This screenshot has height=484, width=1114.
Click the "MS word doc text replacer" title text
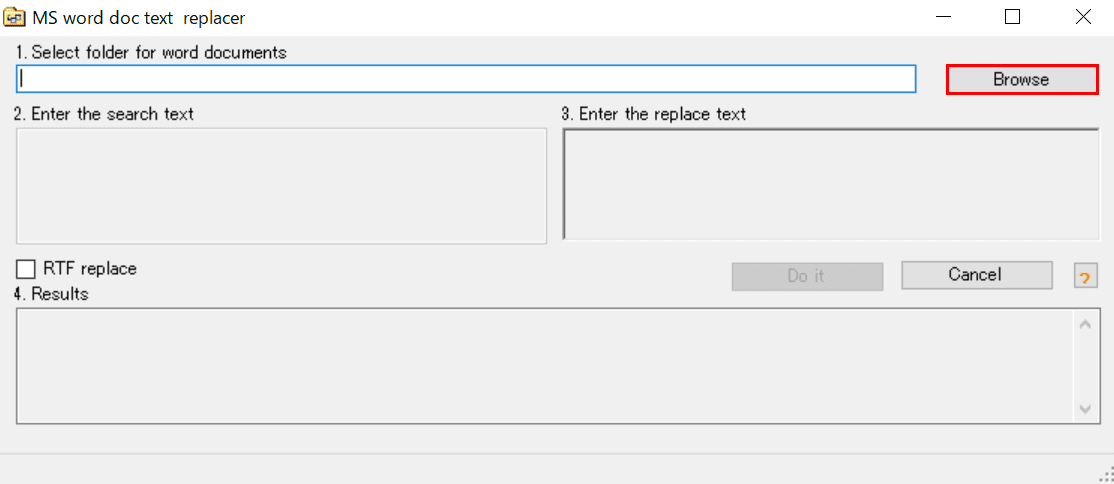pos(139,18)
